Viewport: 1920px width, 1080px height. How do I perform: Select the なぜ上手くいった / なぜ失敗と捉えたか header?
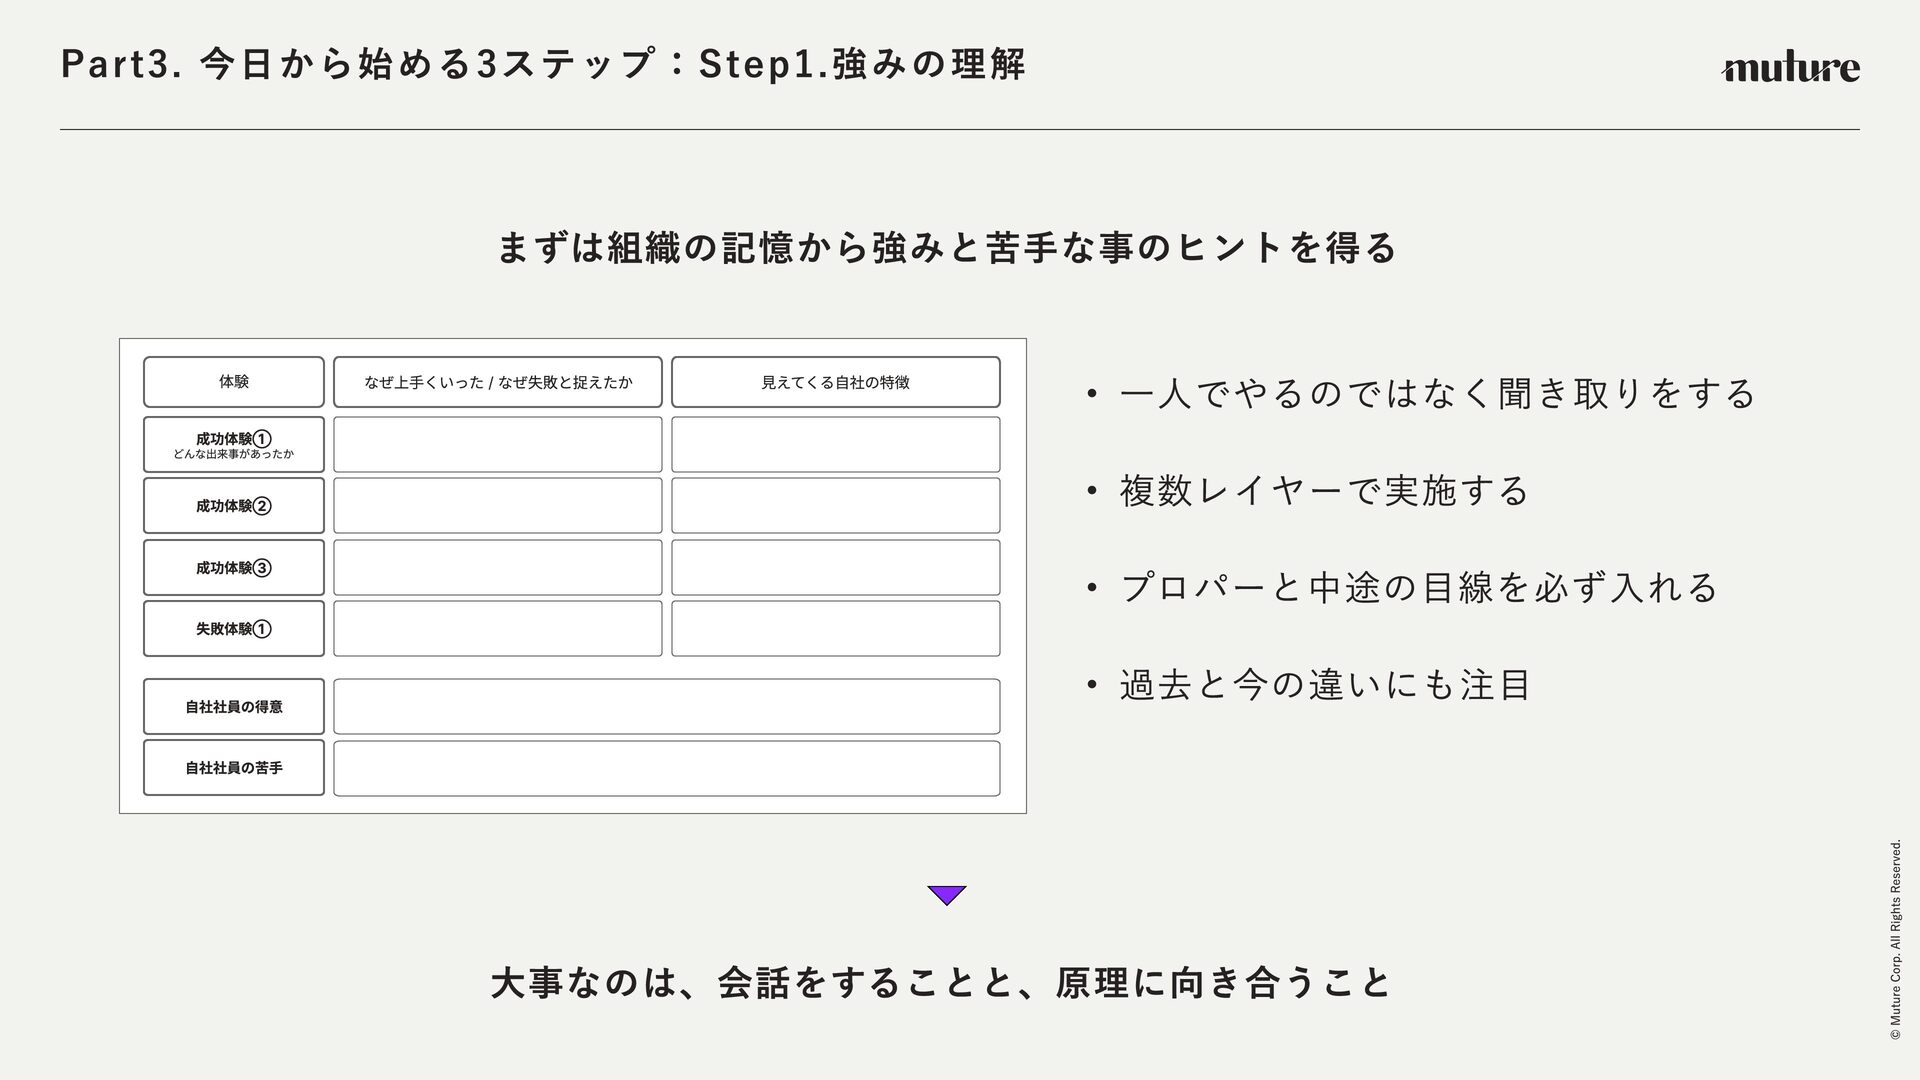(x=498, y=382)
